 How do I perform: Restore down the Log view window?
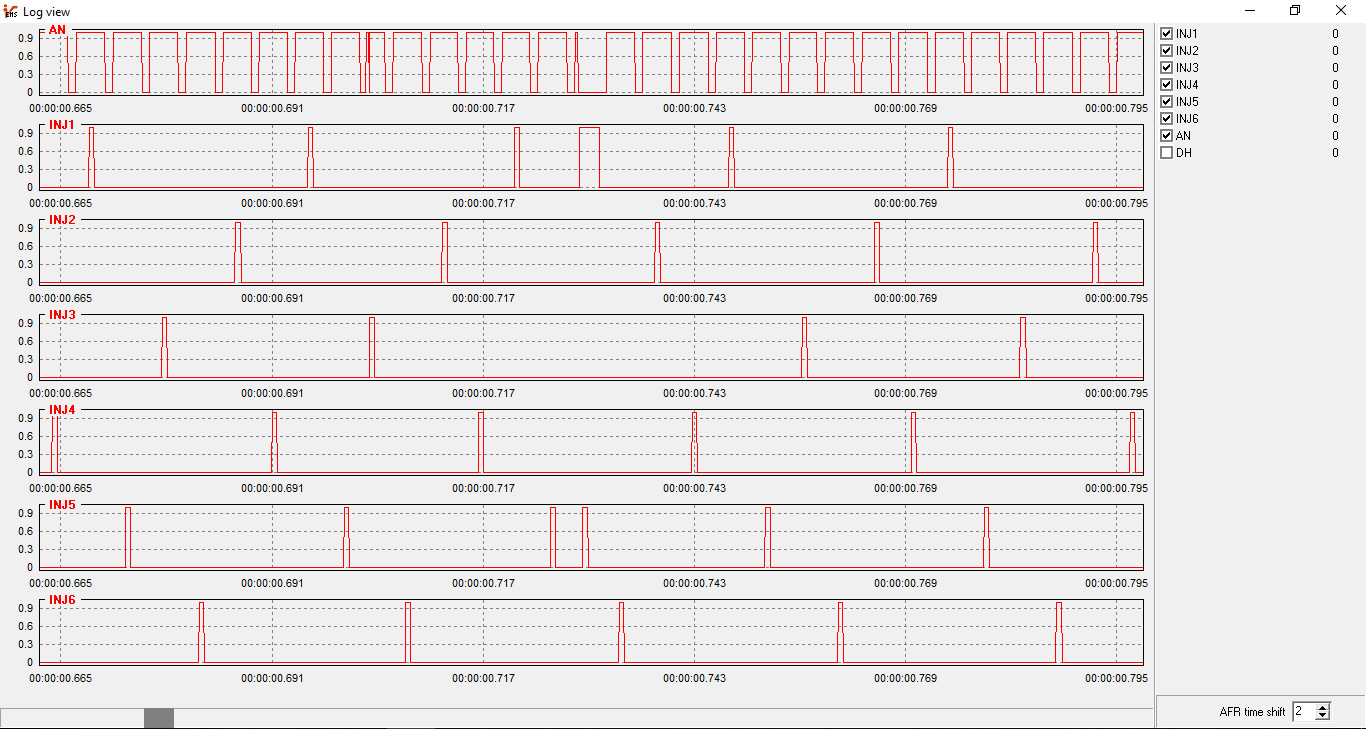click(1295, 10)
